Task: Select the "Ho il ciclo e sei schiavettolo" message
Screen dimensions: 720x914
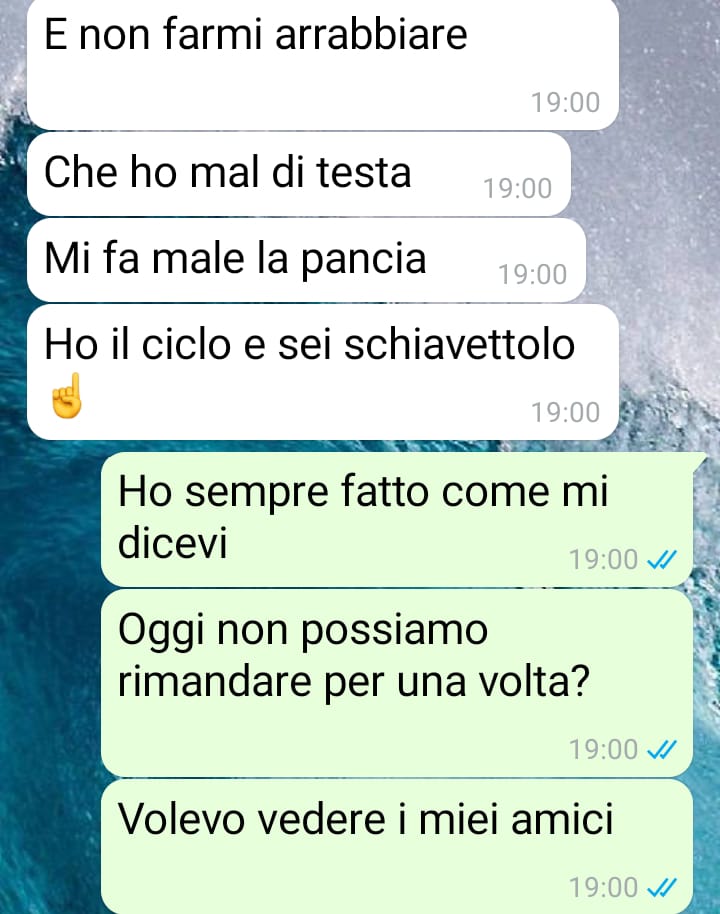Action: pyautogui.click(x=322, y=372)
